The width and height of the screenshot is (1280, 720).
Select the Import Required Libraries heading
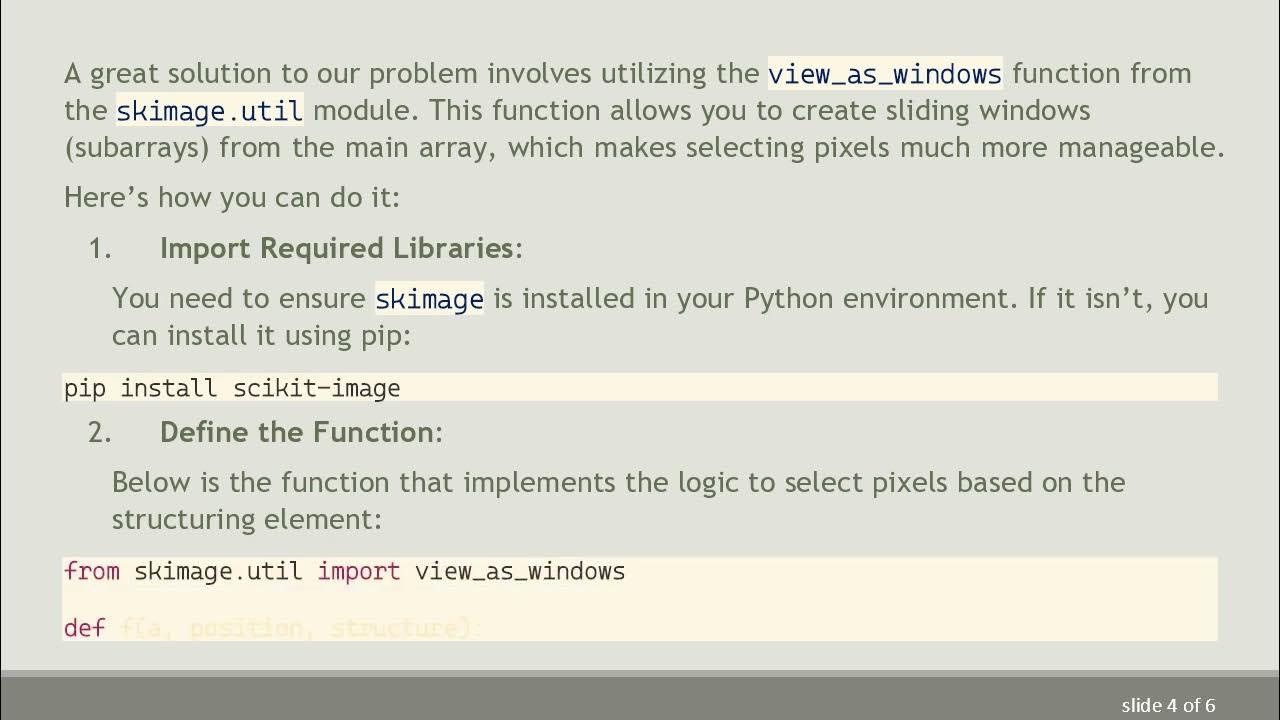tap(337, 248)
